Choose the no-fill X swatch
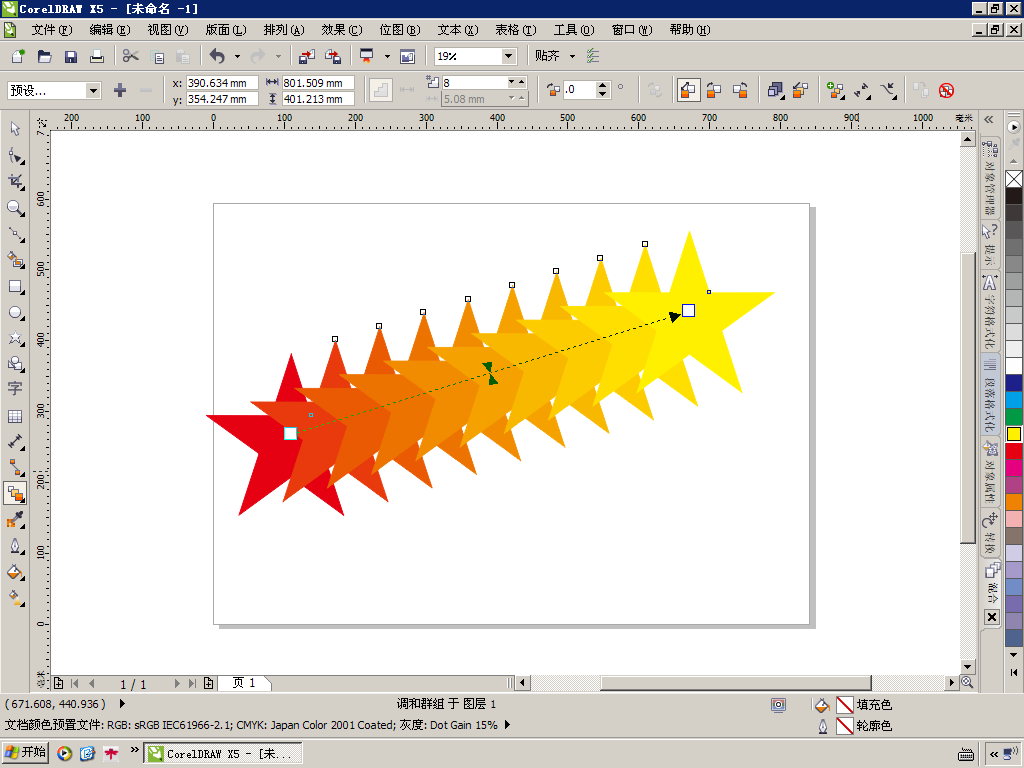This screenshot has width=1024, height=768. click(x=1014, y=178)
